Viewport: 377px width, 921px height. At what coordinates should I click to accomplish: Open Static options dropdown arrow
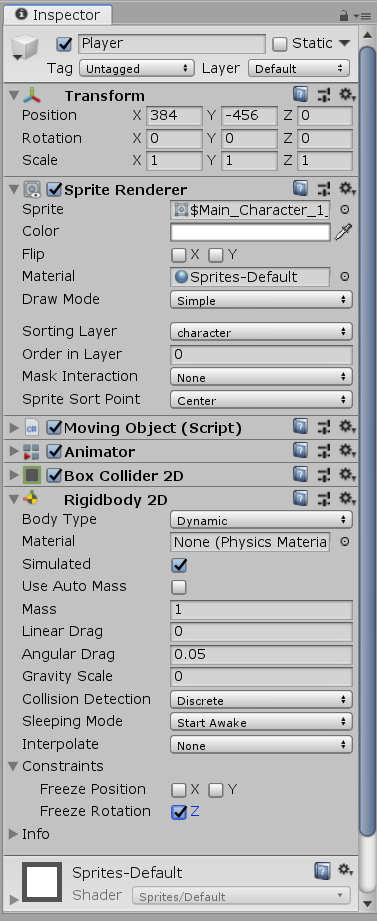(344, 43)
